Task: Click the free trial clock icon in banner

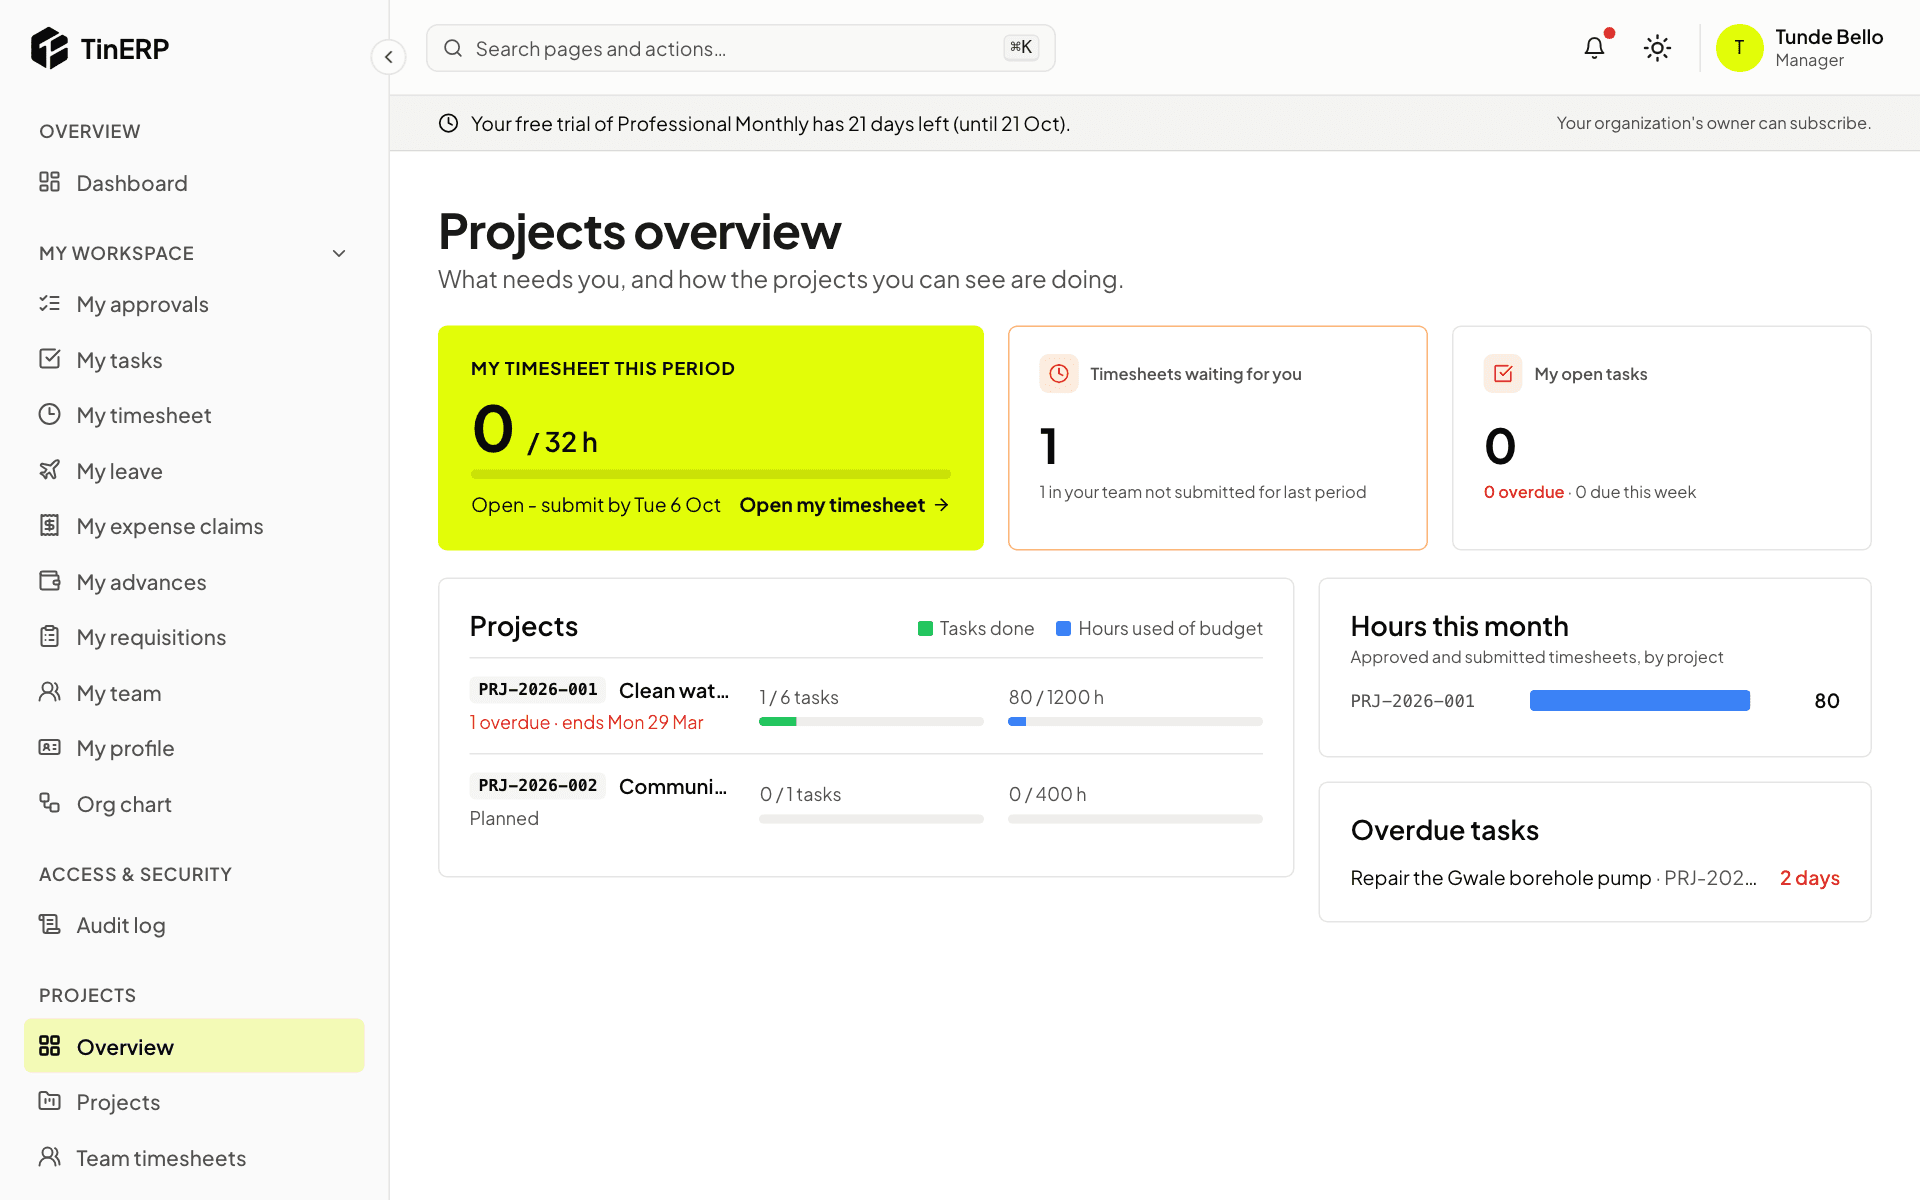Action: pos(449,123)
